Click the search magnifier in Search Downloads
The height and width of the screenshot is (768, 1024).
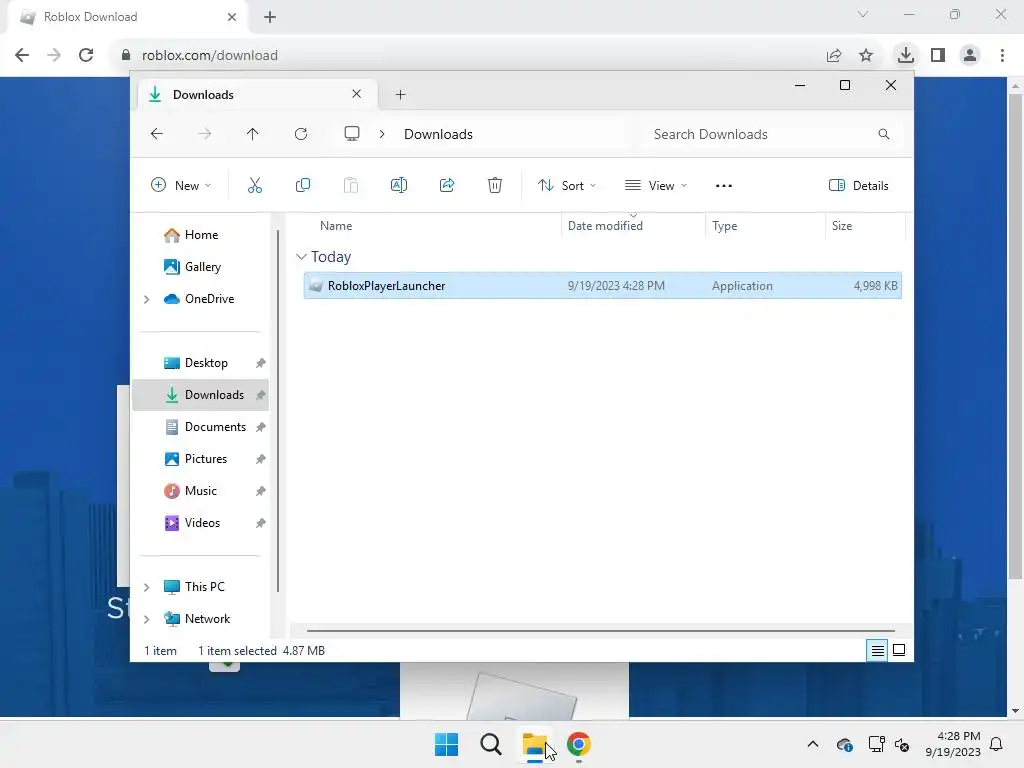coord(884,134)
